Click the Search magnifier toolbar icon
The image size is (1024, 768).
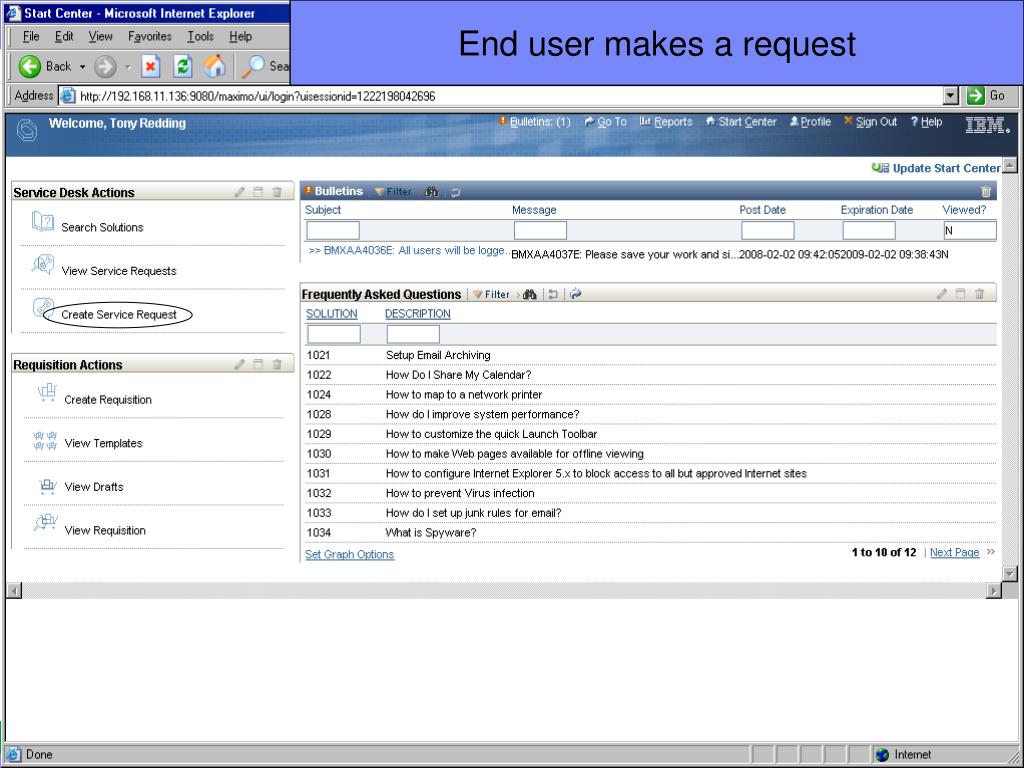pyautogui.click(x=253, y=66)
